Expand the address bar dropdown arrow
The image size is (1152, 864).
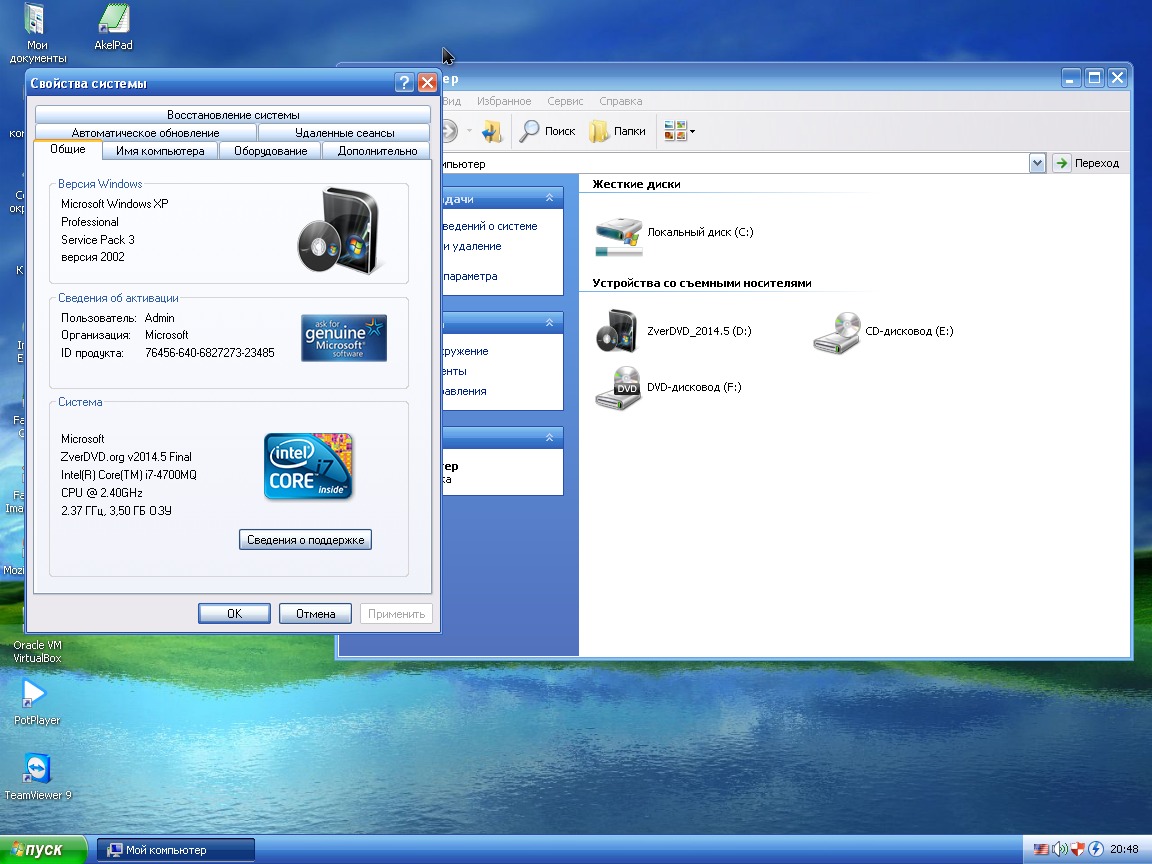coord(1037,163)
